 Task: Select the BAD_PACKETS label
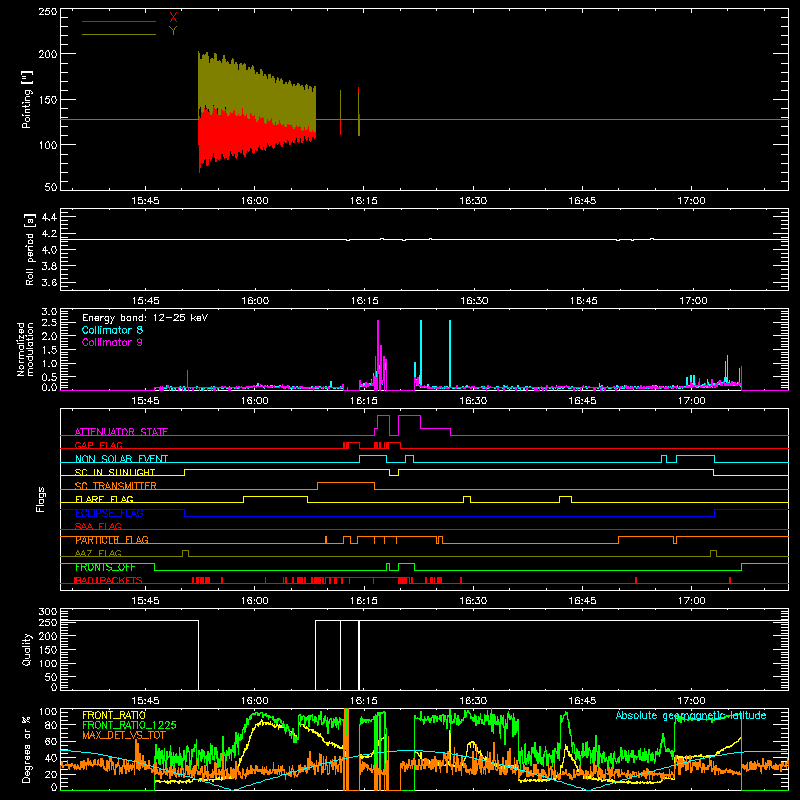point(108,580)
